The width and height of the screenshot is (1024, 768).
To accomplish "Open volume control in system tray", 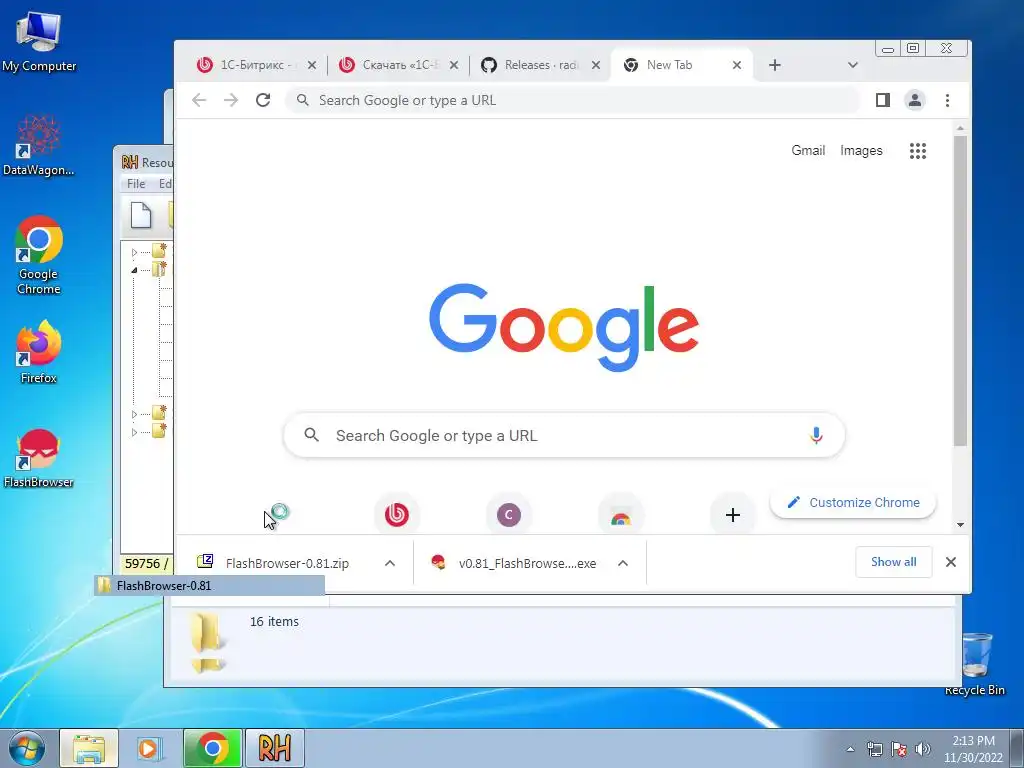I will click(x=923, y=748).
